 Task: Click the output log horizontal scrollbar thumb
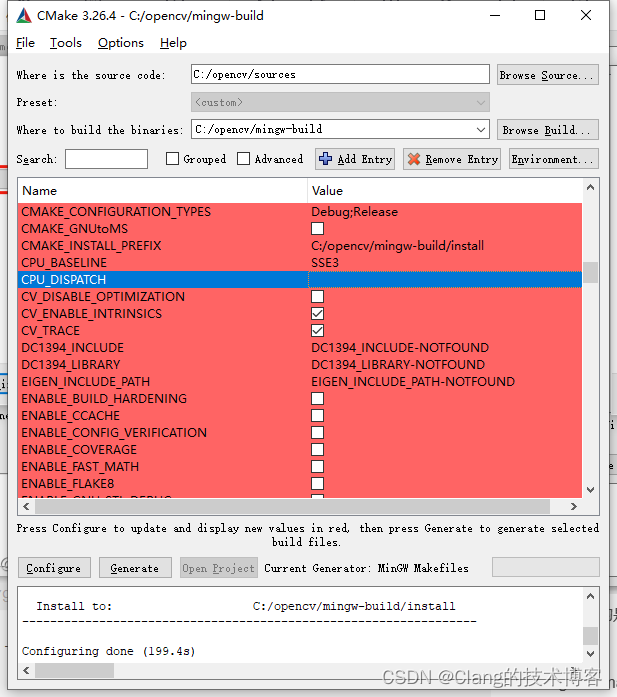[x=74, y=670]
